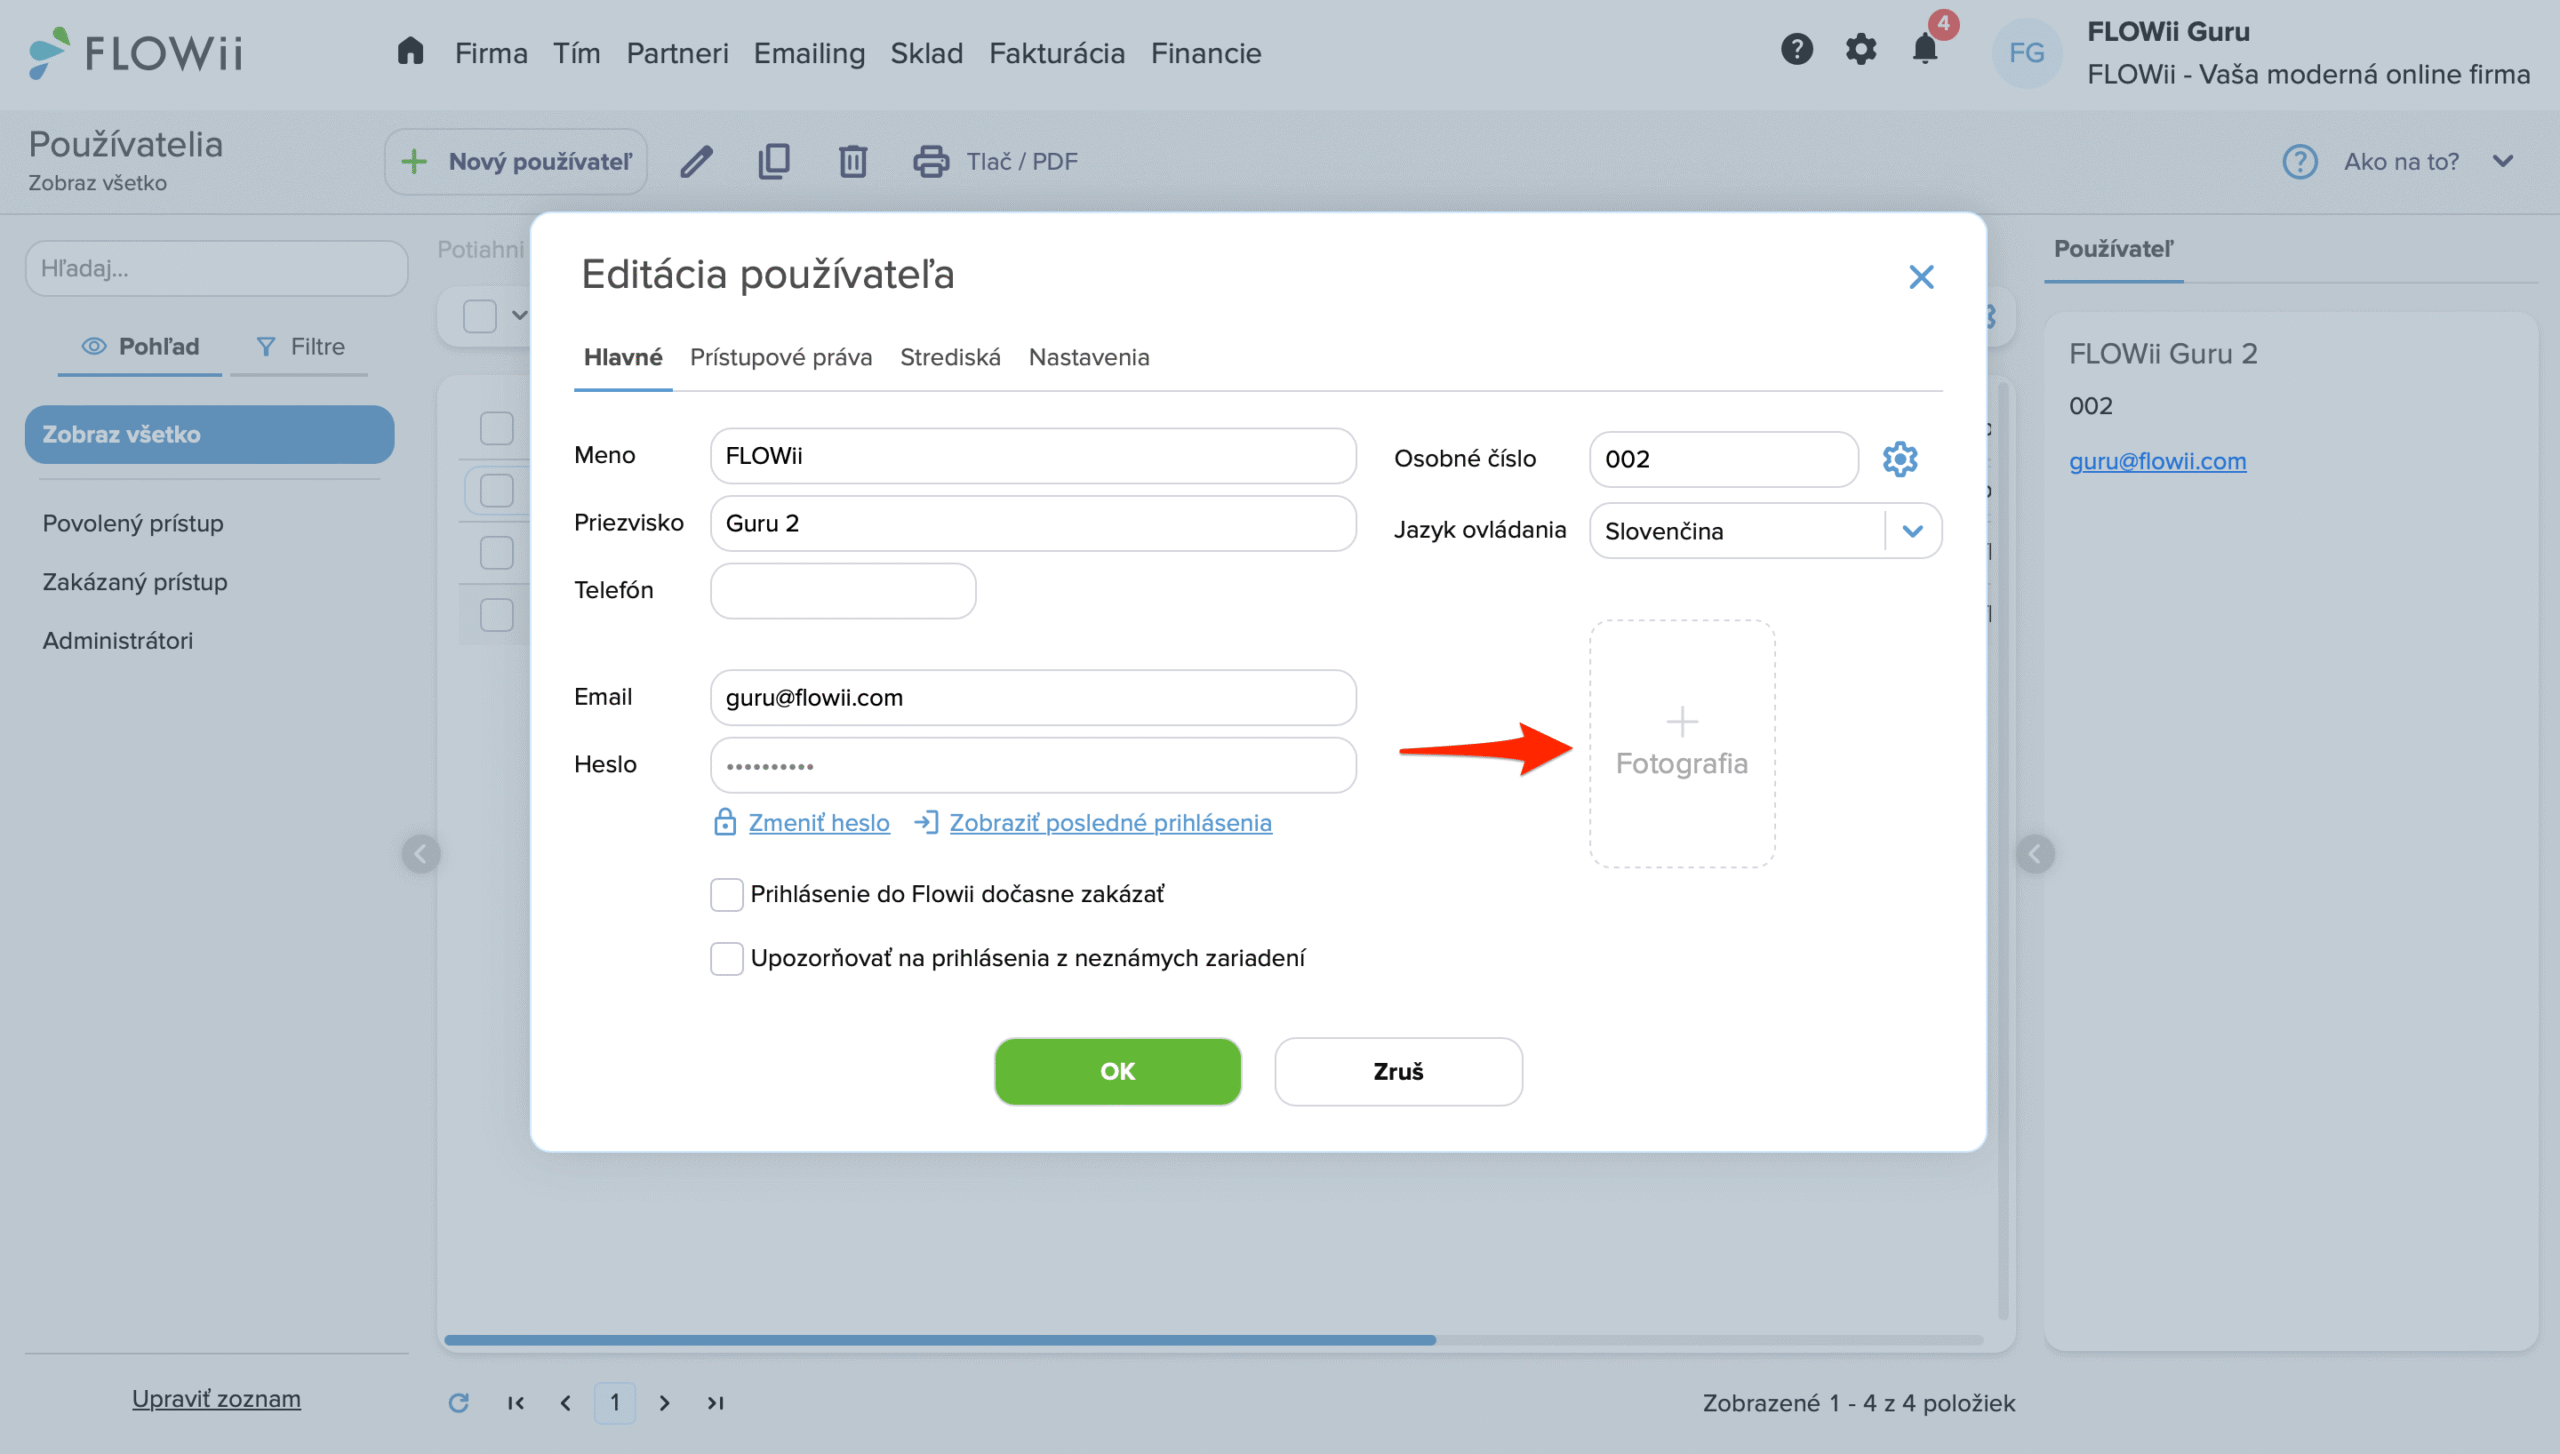Click the copy user icon in toolbar
The width and height of the screenshot is (2560, 1454).
(x=774, y=161)
